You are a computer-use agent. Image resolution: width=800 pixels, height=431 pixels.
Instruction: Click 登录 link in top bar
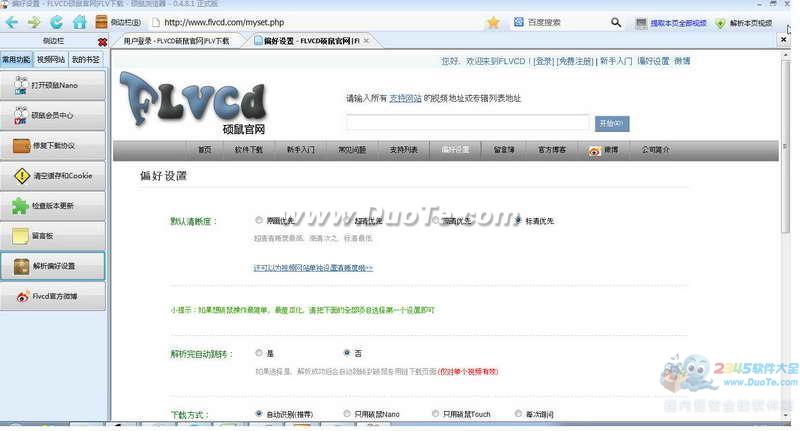(x=543, y=61)
